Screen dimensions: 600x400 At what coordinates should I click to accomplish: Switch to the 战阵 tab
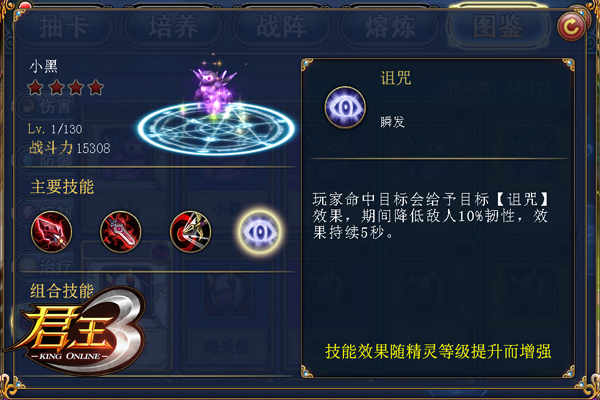282,26
